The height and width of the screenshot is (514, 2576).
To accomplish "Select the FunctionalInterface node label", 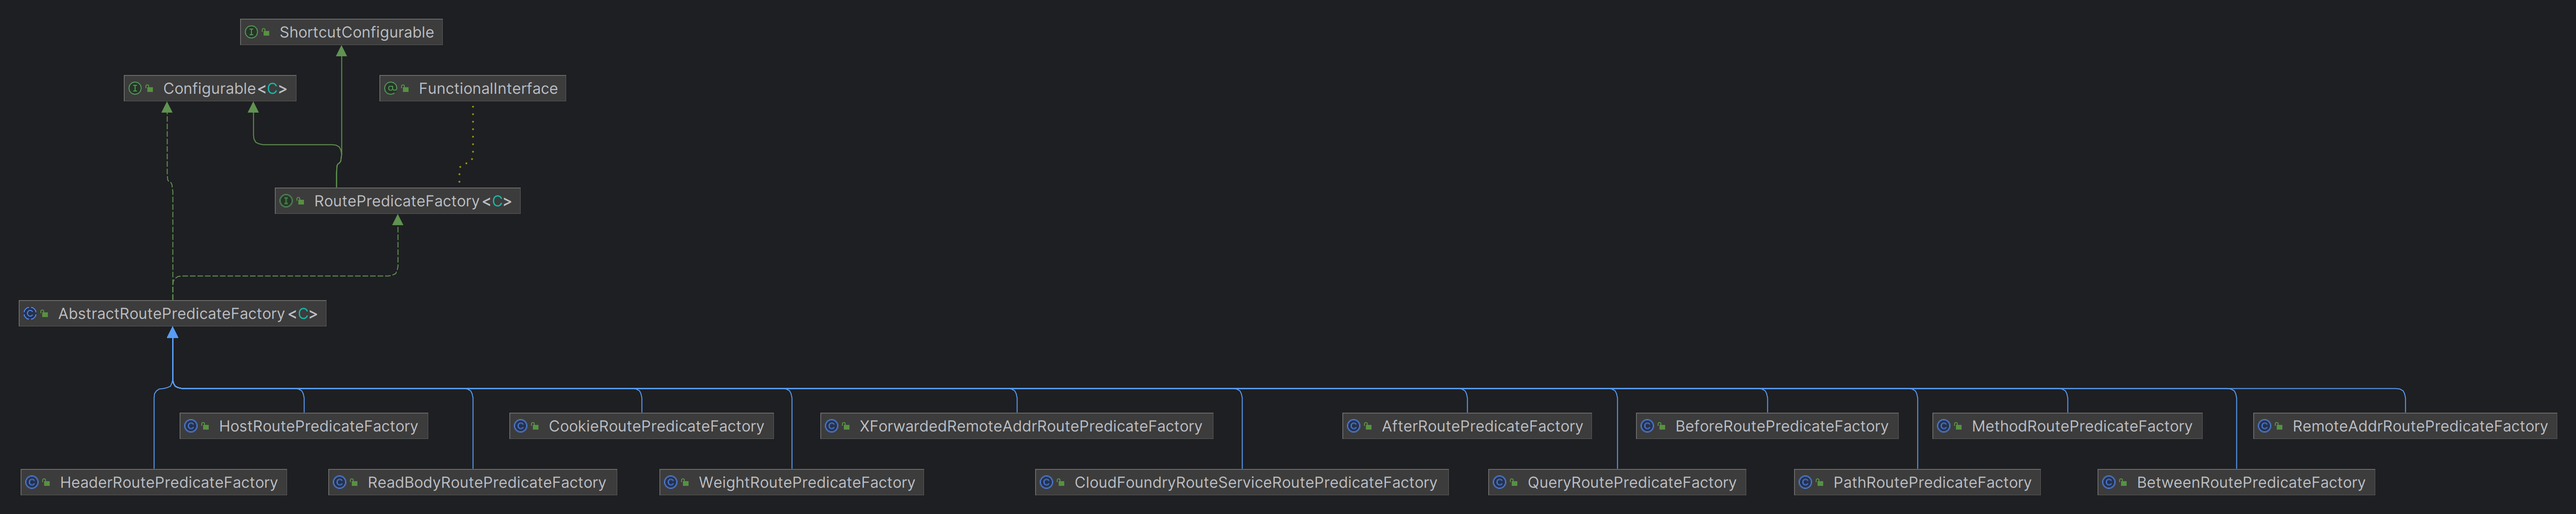I will (488, 88).
